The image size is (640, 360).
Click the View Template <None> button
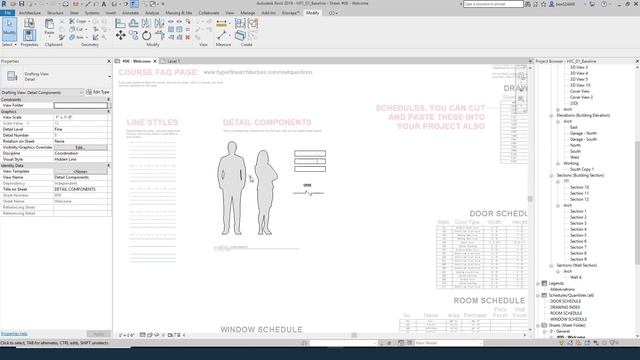pyautogui.click(x=81, y=171)
